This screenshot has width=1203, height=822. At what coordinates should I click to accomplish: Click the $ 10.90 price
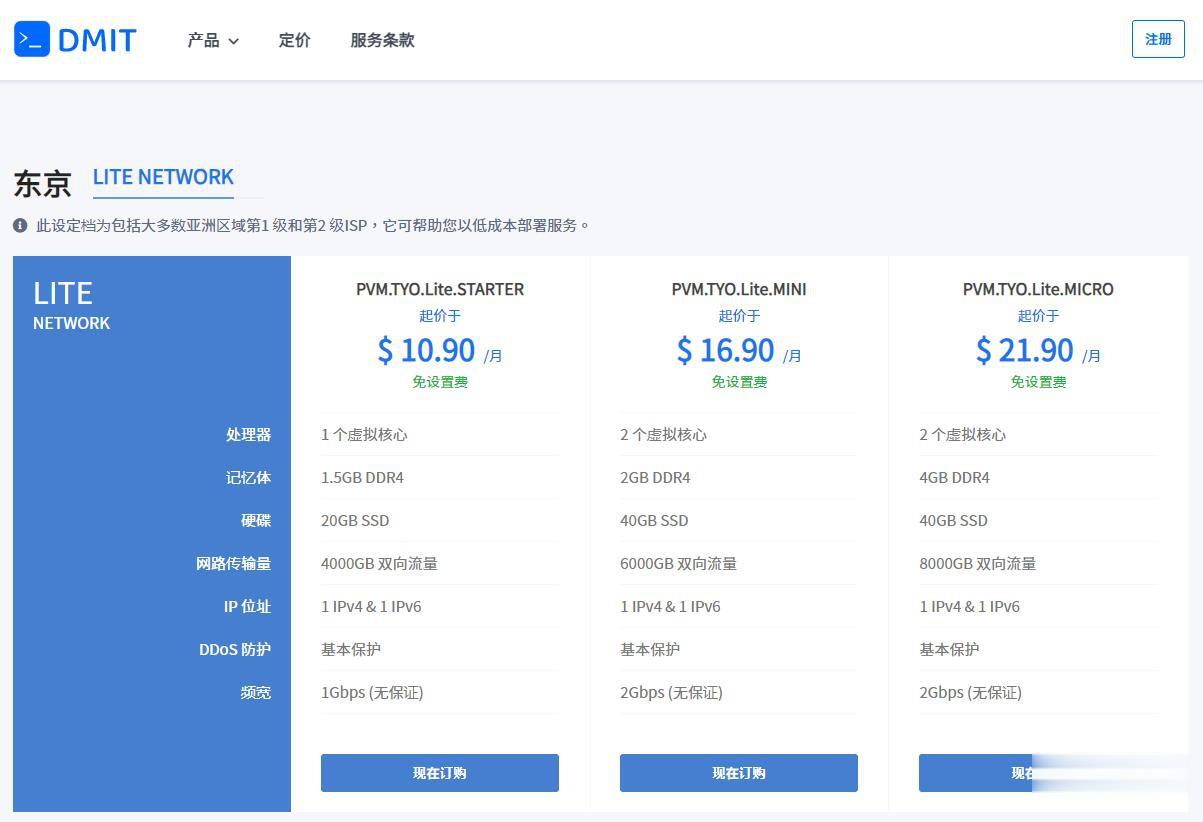point(426,350)
